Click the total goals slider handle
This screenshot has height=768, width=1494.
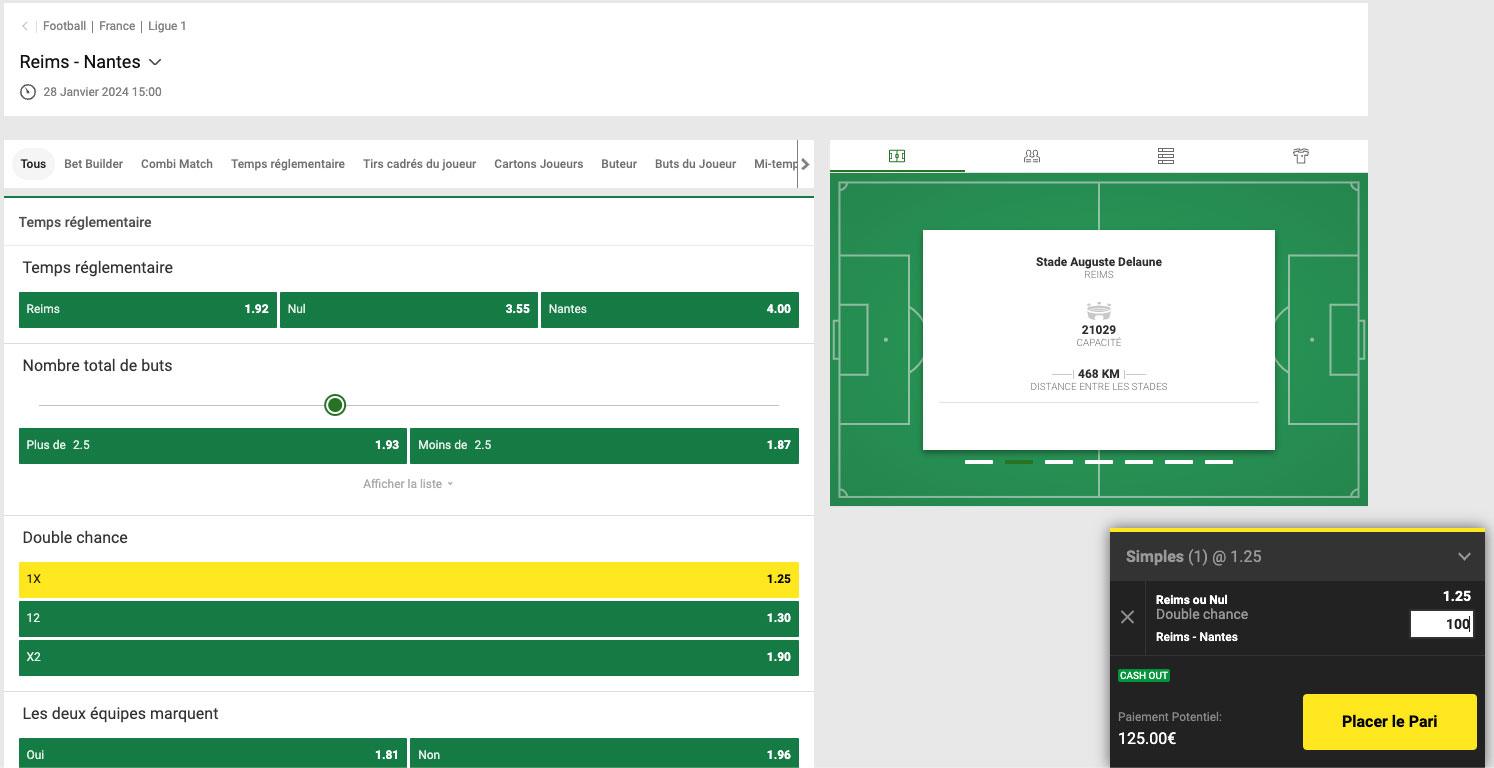tap(335, 405)
